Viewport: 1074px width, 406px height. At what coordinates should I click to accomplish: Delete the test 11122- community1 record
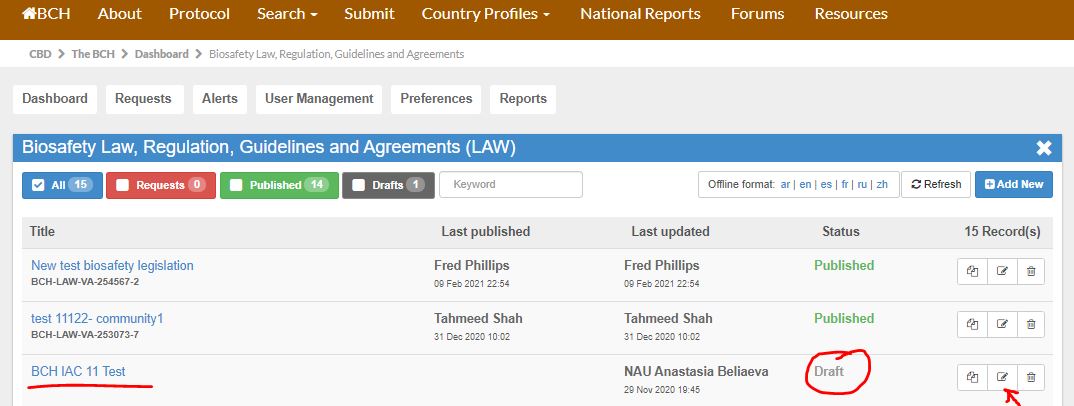1031,324
